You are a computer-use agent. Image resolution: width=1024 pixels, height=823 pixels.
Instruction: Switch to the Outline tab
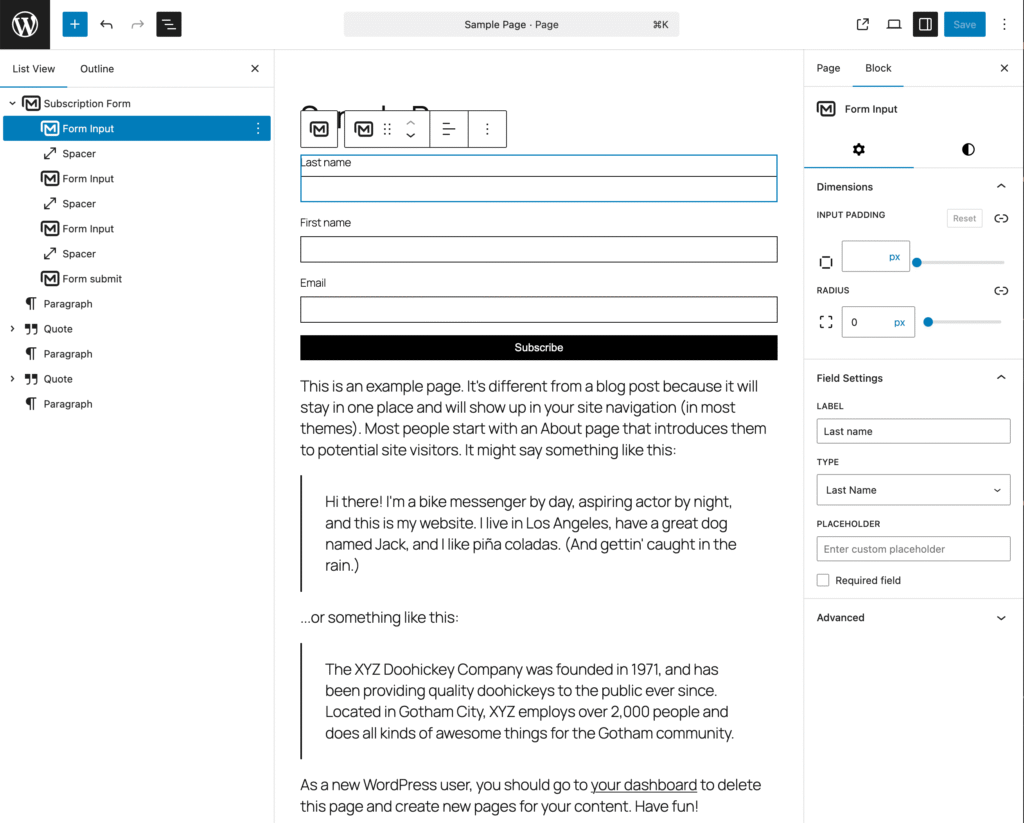[96, 68]
